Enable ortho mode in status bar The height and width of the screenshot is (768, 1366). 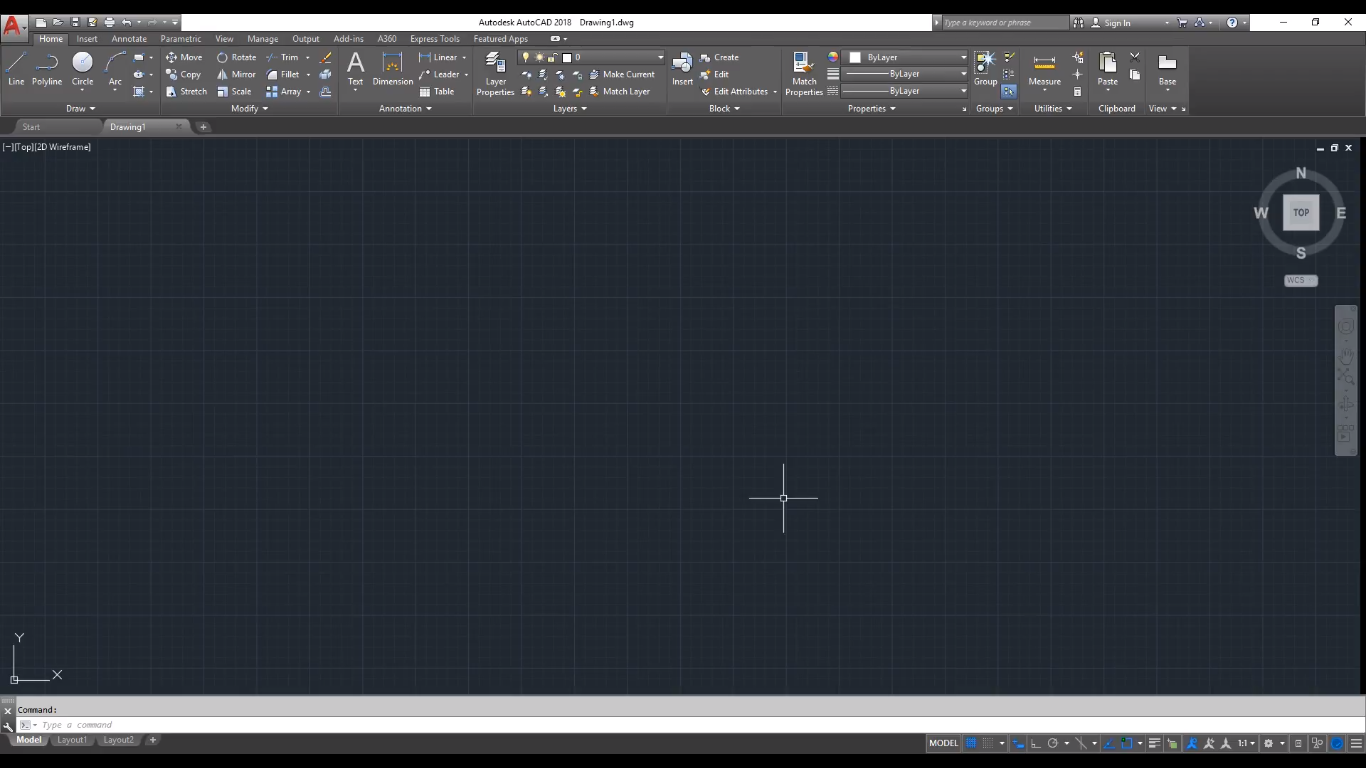(1033, 743)
